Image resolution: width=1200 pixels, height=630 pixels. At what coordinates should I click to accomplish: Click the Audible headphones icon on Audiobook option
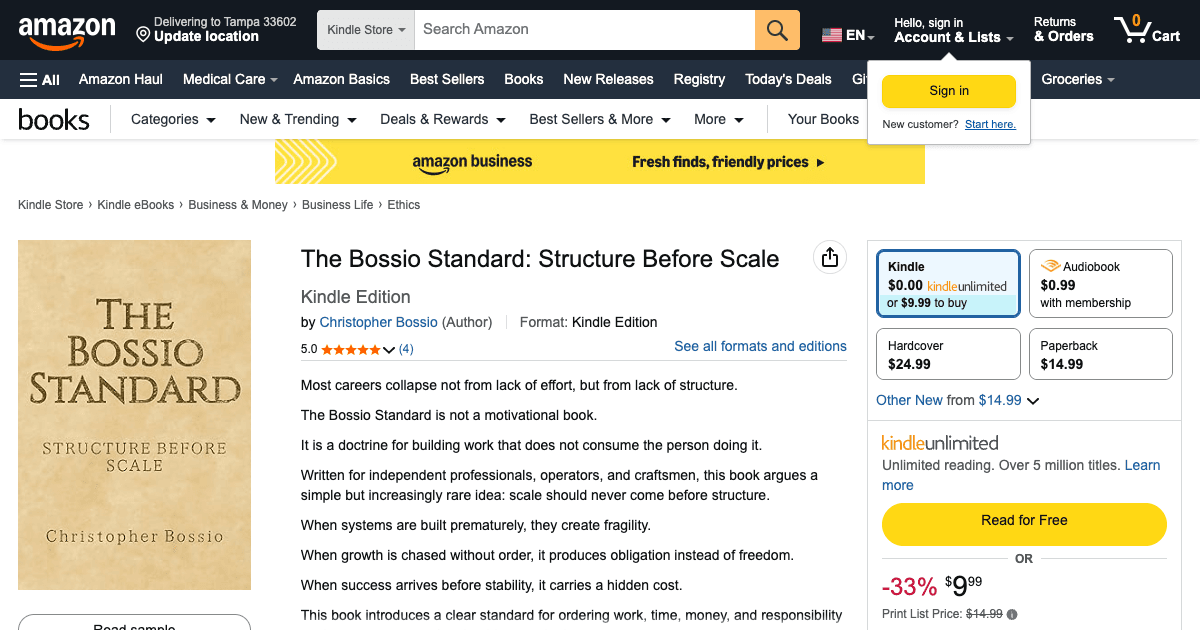coord(1049,266)
